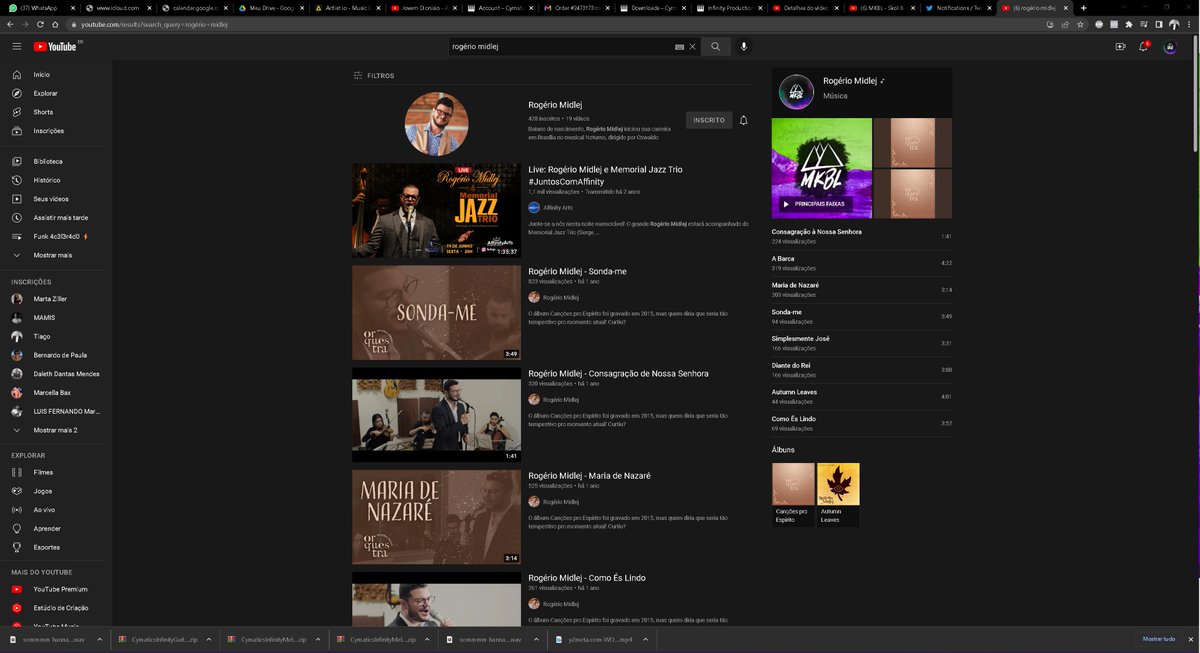Image resolution: width=1200 pixels, height=653 pixels.
Task: Expand Mostrar mais 2 in subscriptions
Action: tap(56, 430)
